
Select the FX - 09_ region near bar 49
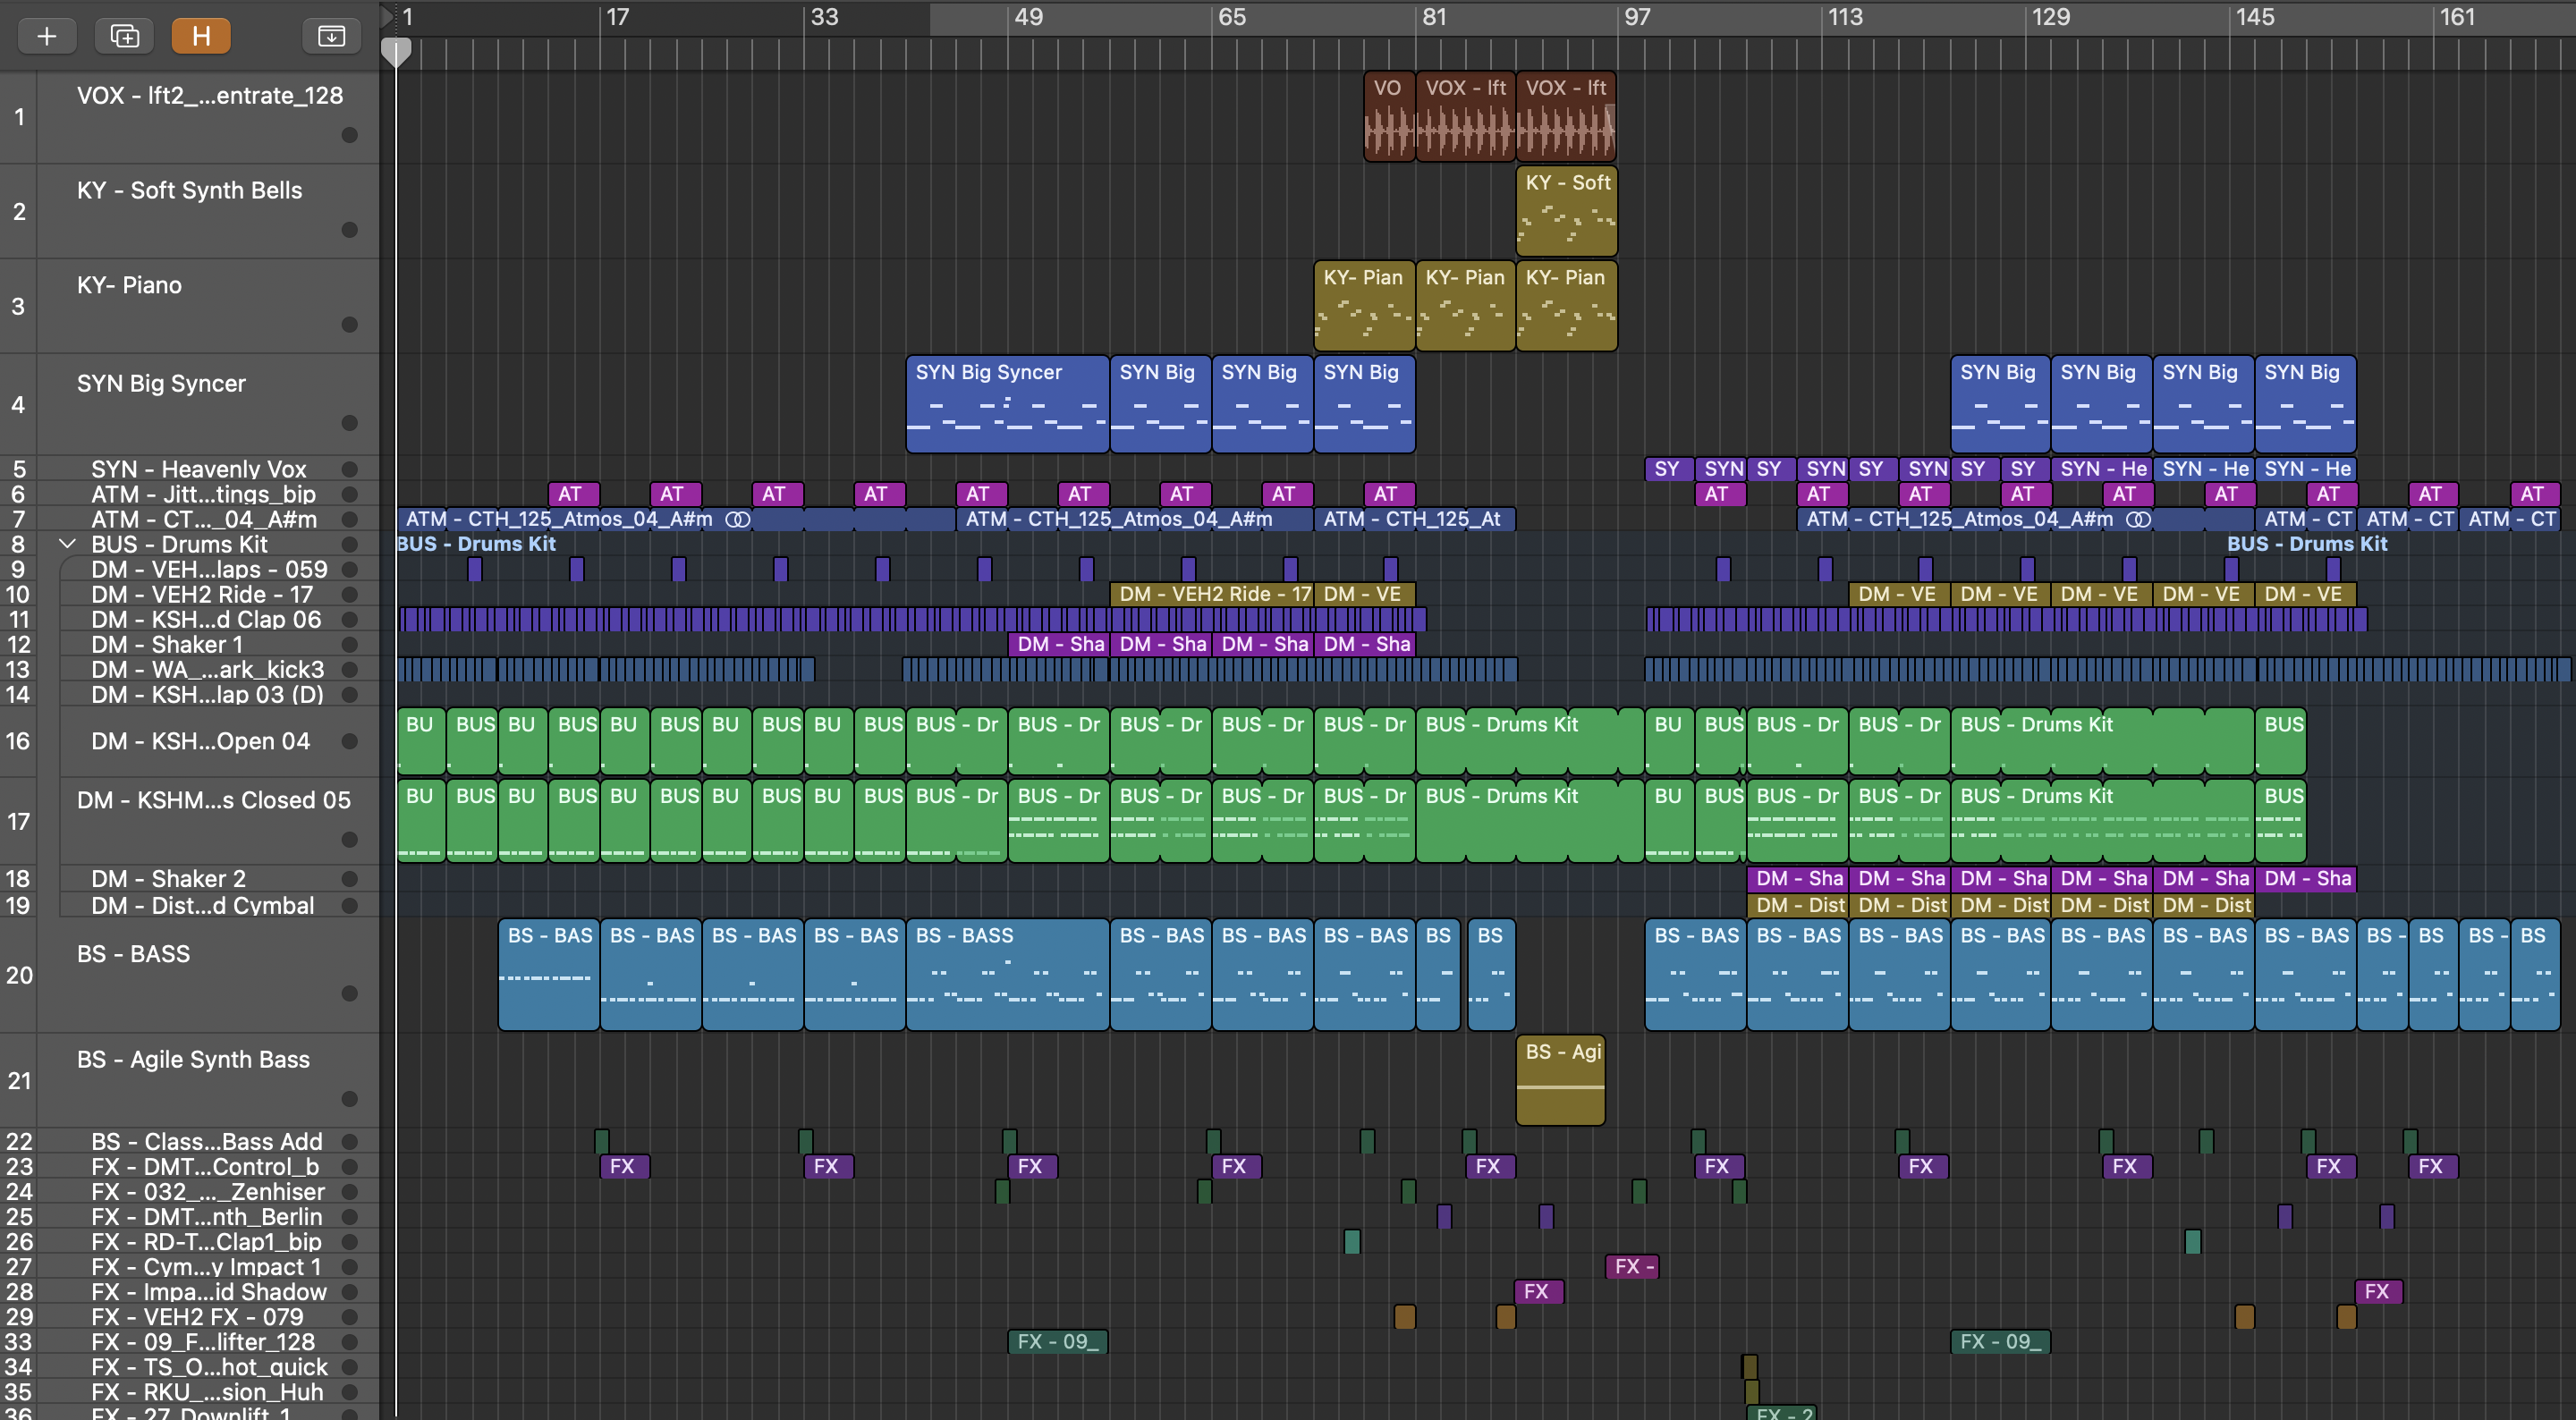[x=1057, y=1341]
